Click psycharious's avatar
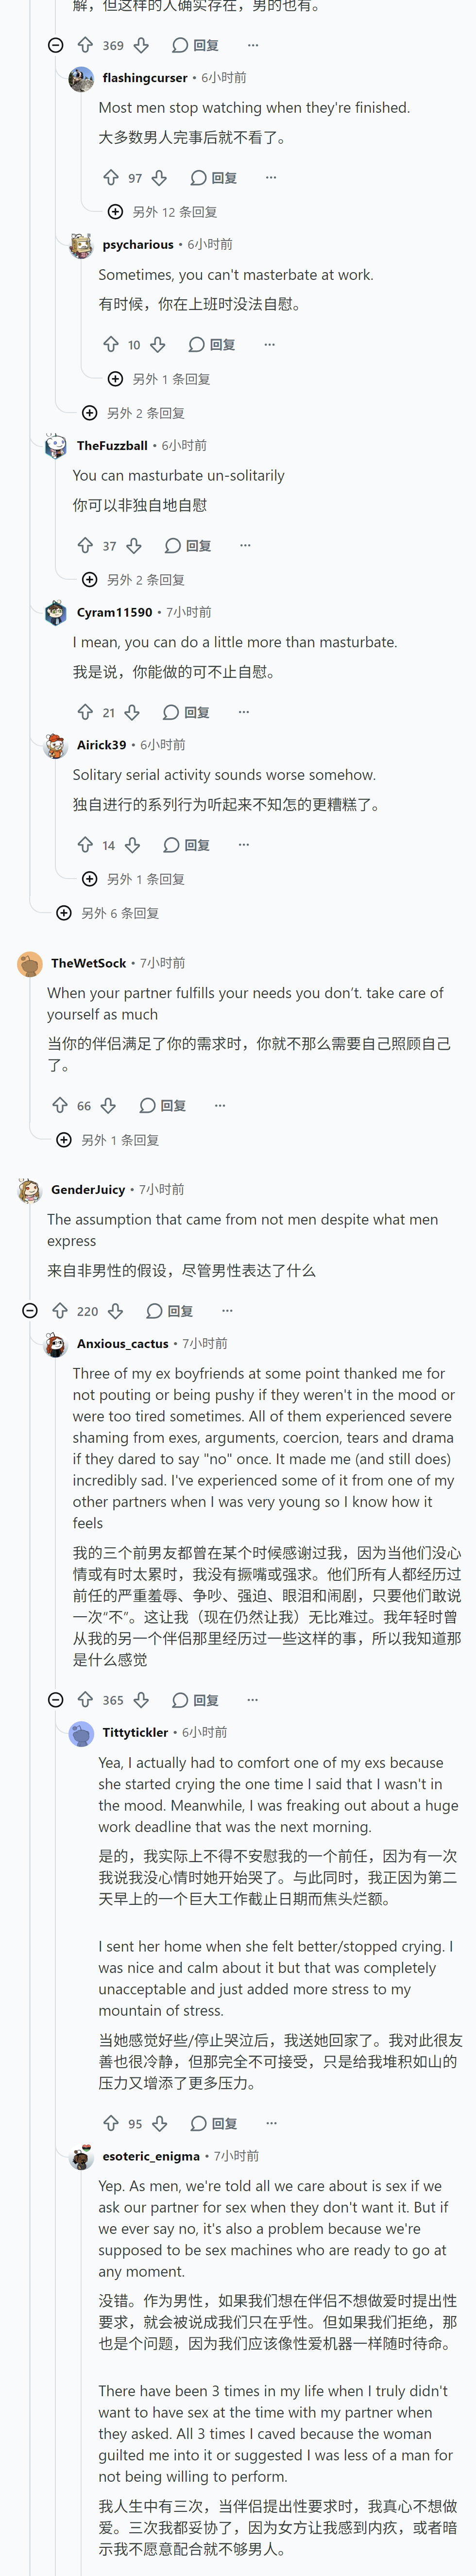 coord(81,245)
